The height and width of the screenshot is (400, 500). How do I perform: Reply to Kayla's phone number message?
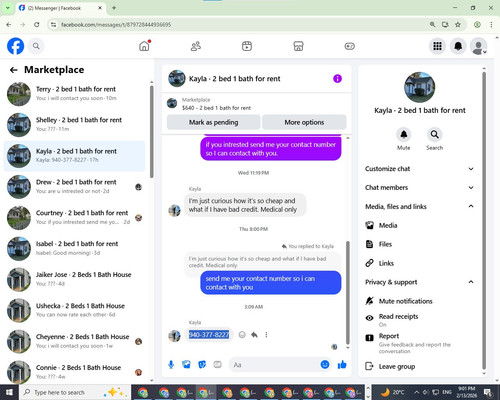point(254,335)
